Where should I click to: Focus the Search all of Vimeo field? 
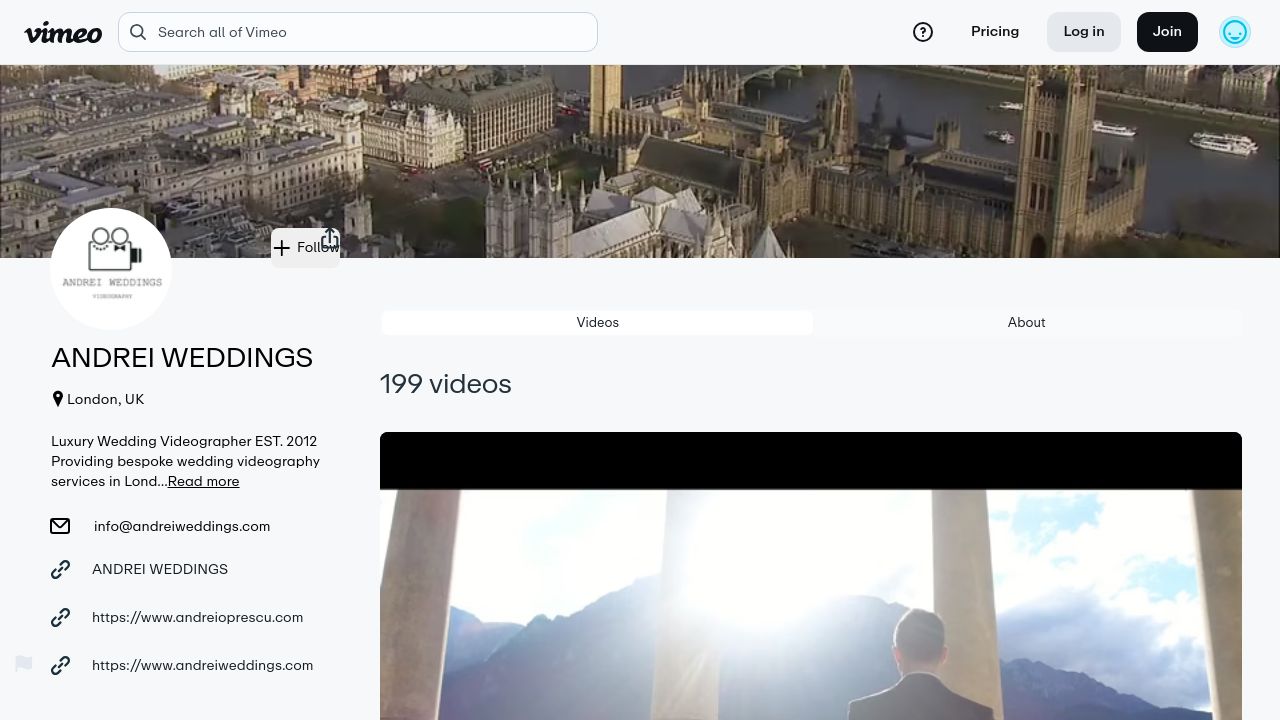358,32
